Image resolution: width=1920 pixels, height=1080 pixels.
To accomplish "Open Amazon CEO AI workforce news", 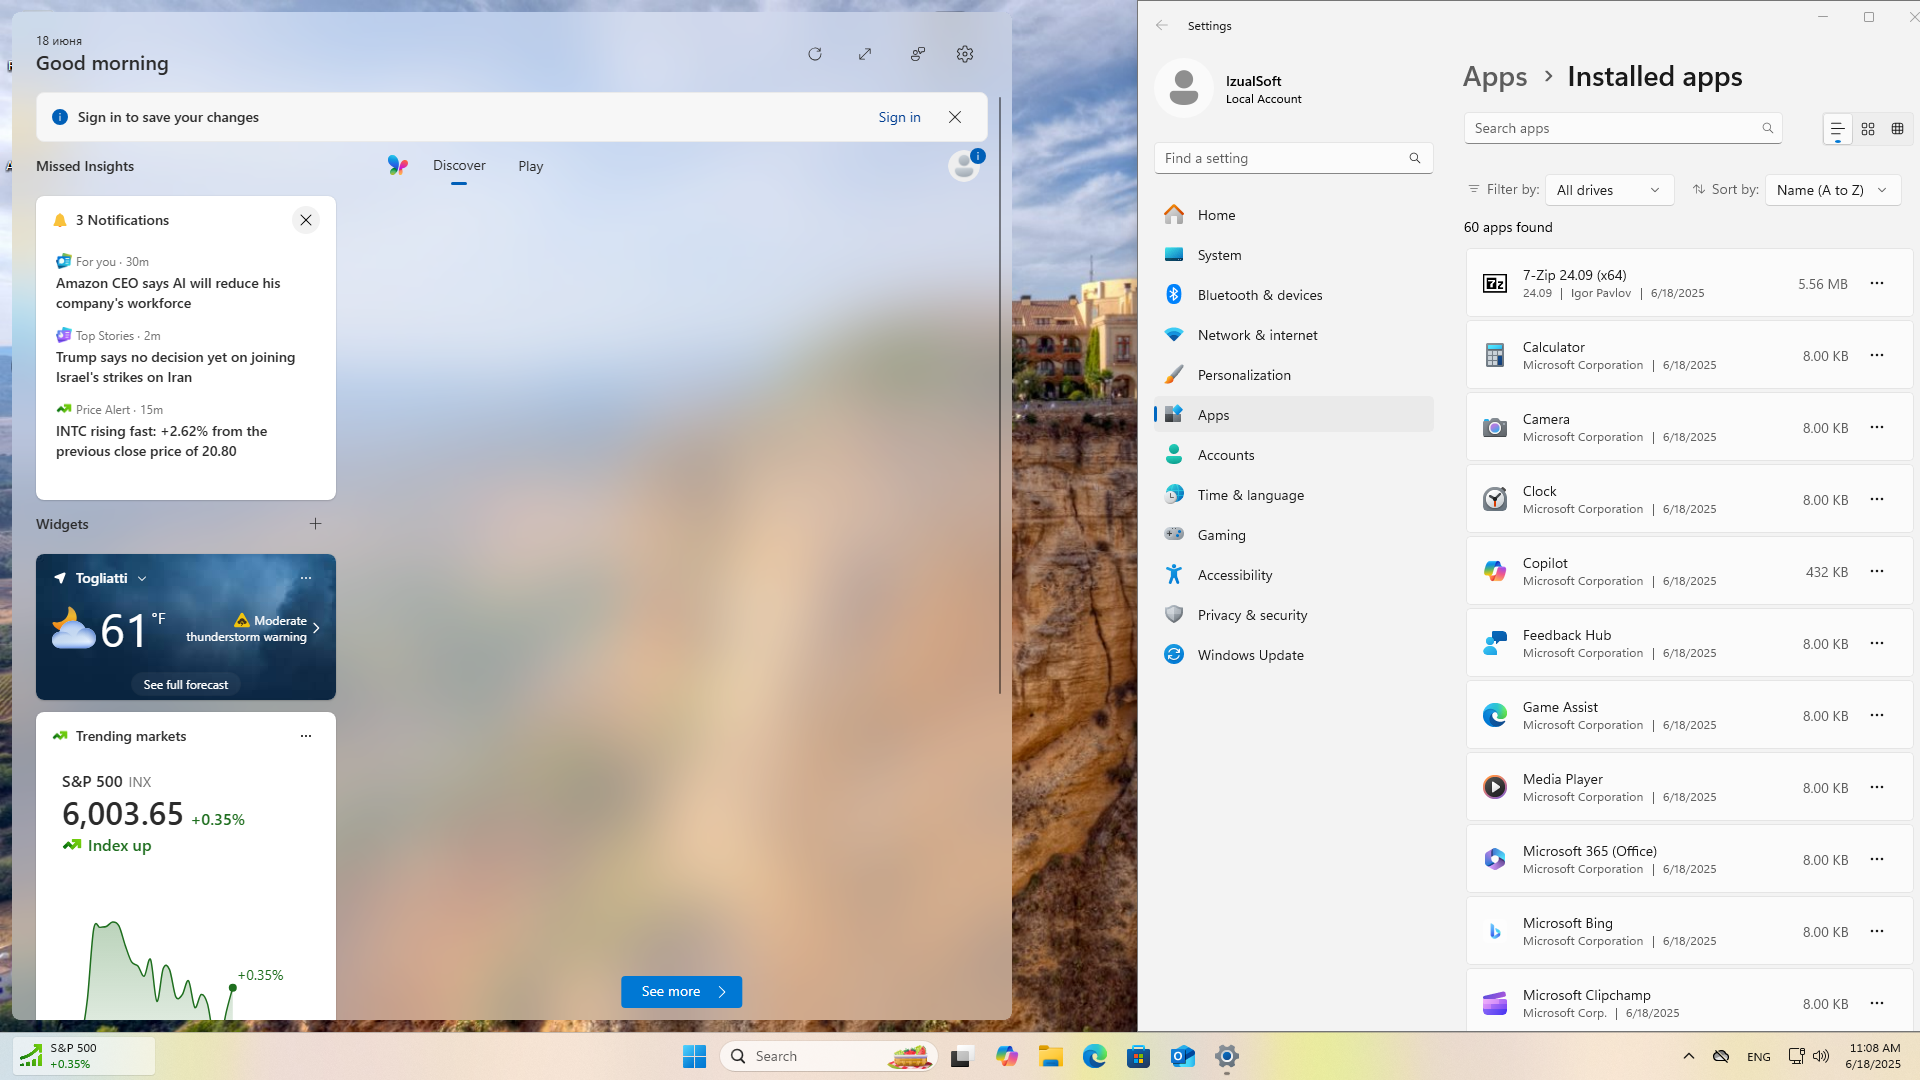I will tap(168, 293).
